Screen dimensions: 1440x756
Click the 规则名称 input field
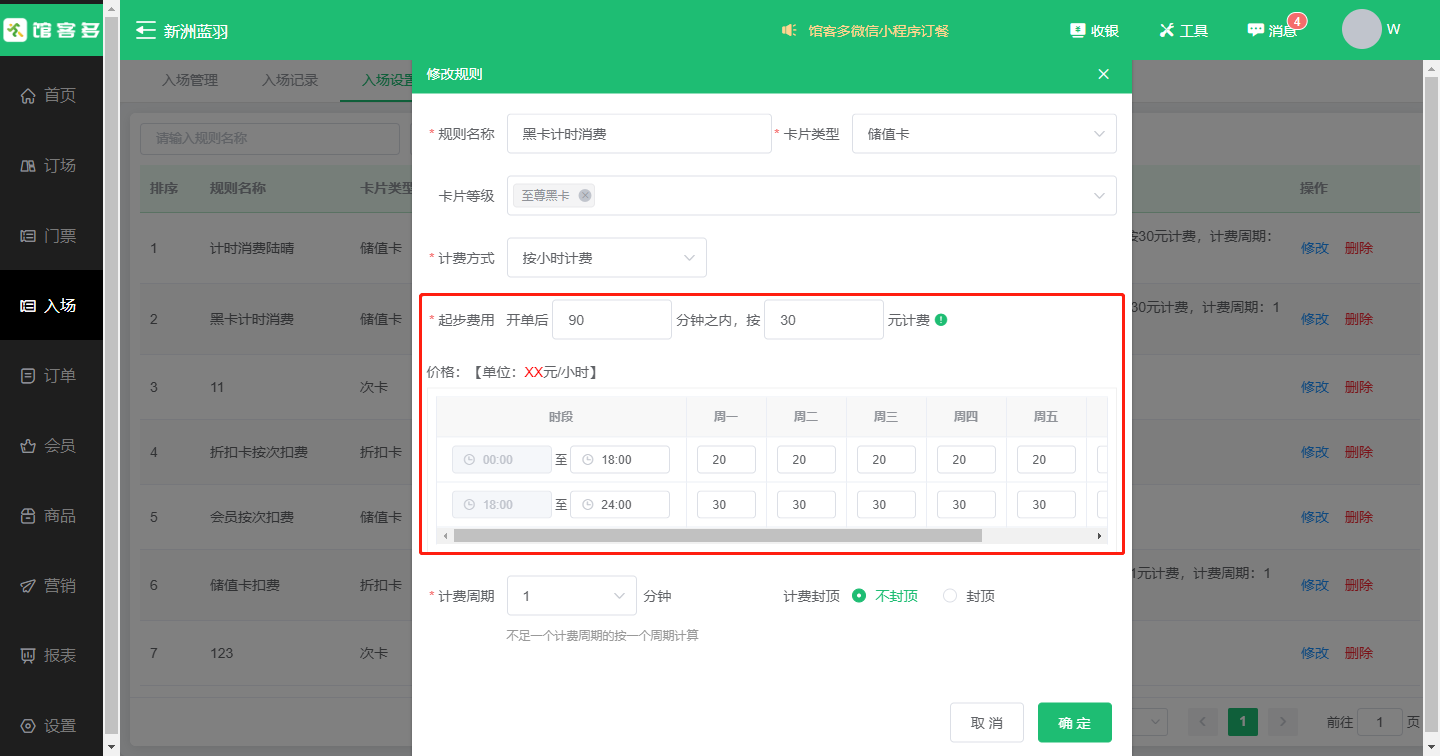tap(639, 134)
